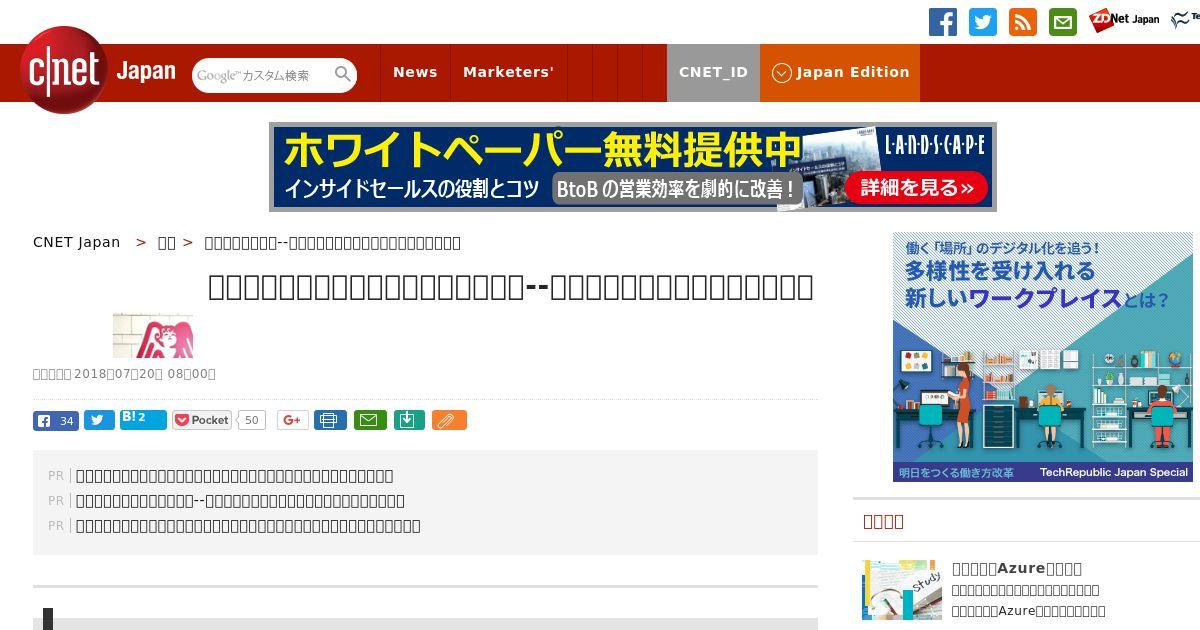Screen dimensions: 1200x630
Task: Open the third PR link
Action: [x=248, y=526]
